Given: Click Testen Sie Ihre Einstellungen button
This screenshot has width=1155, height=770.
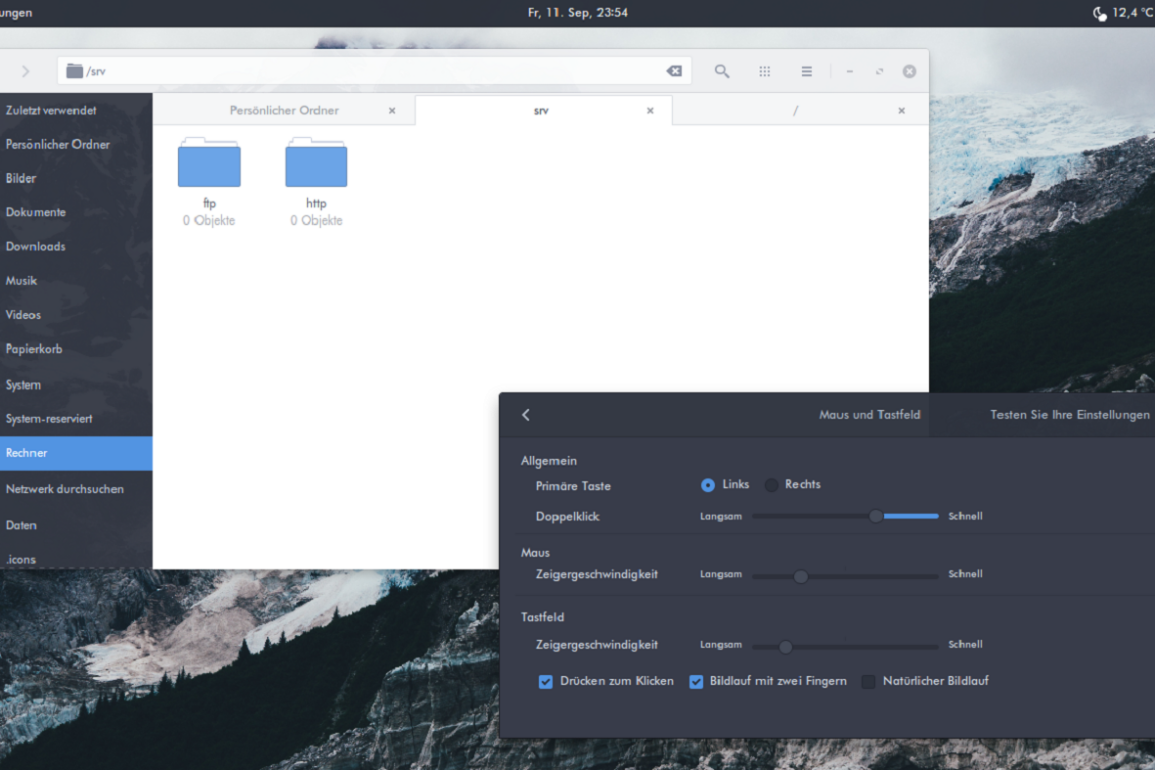Looking at the screenshot, I should pyautogui.click(x=1069, y=414).
